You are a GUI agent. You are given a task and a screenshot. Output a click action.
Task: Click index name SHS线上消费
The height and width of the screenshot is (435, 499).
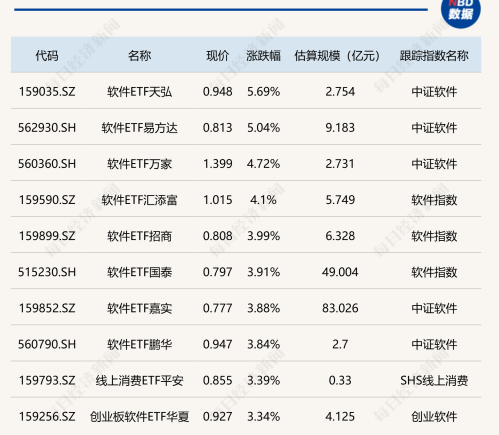434,380
